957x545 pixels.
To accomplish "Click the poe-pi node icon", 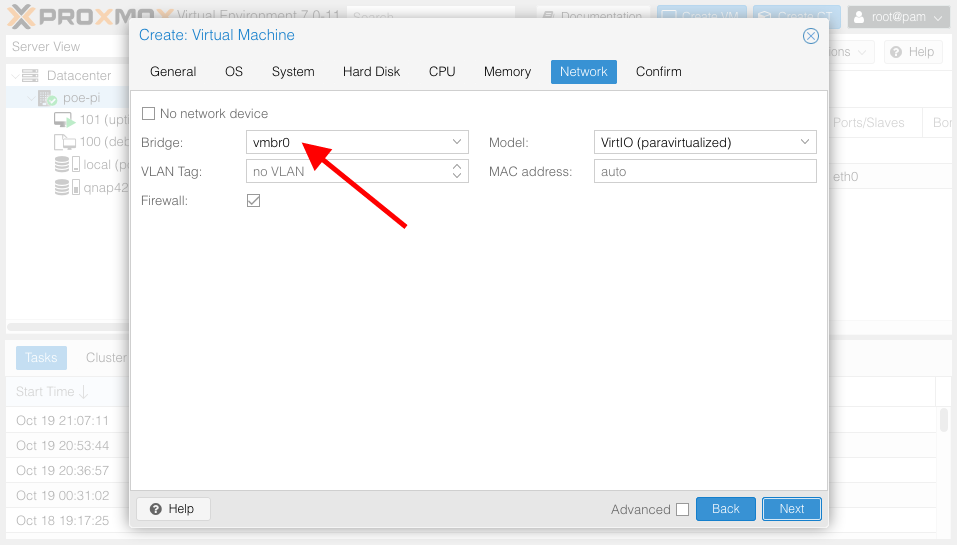I will pos(47,98).
